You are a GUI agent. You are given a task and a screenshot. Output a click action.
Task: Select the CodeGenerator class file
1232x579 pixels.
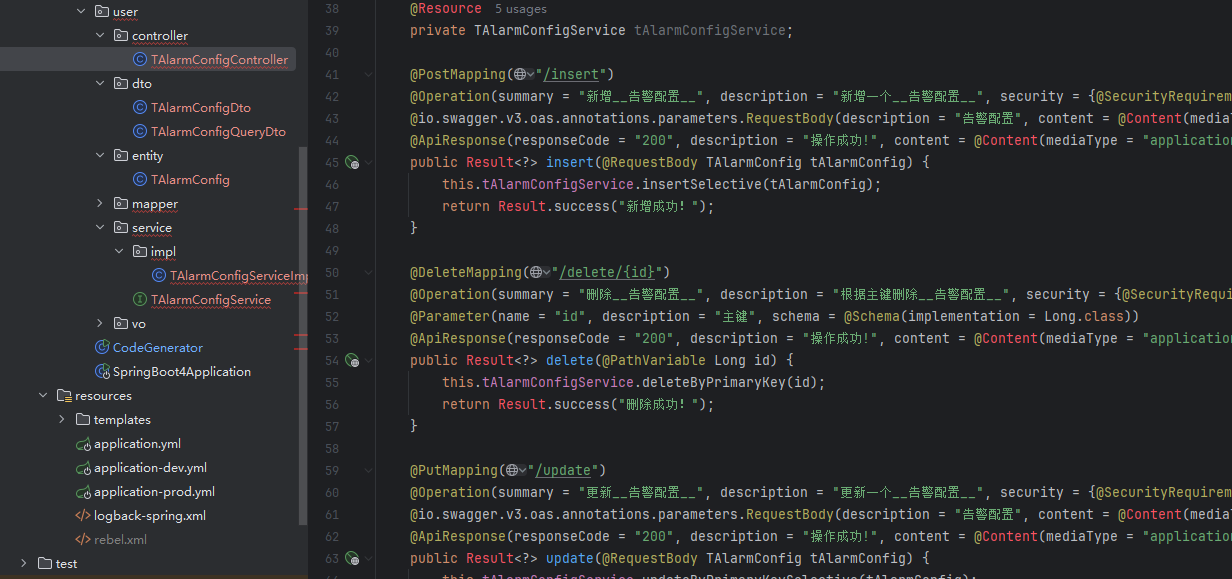point(157,348)
